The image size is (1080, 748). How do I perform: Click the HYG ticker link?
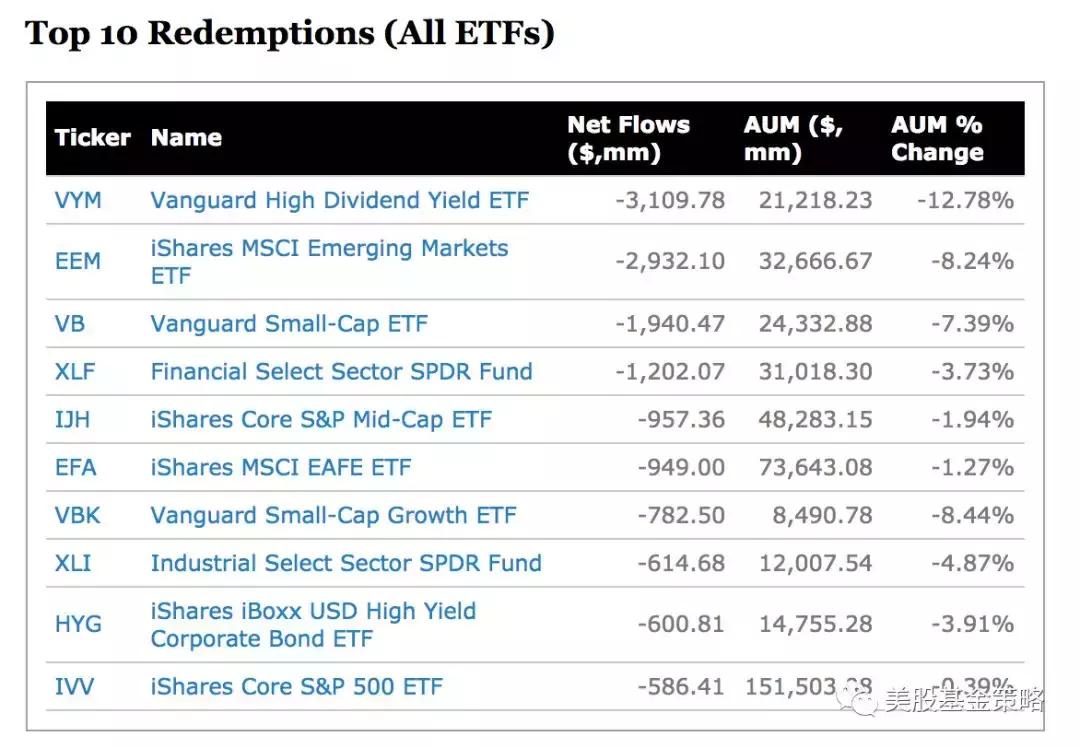pos(78,624)
